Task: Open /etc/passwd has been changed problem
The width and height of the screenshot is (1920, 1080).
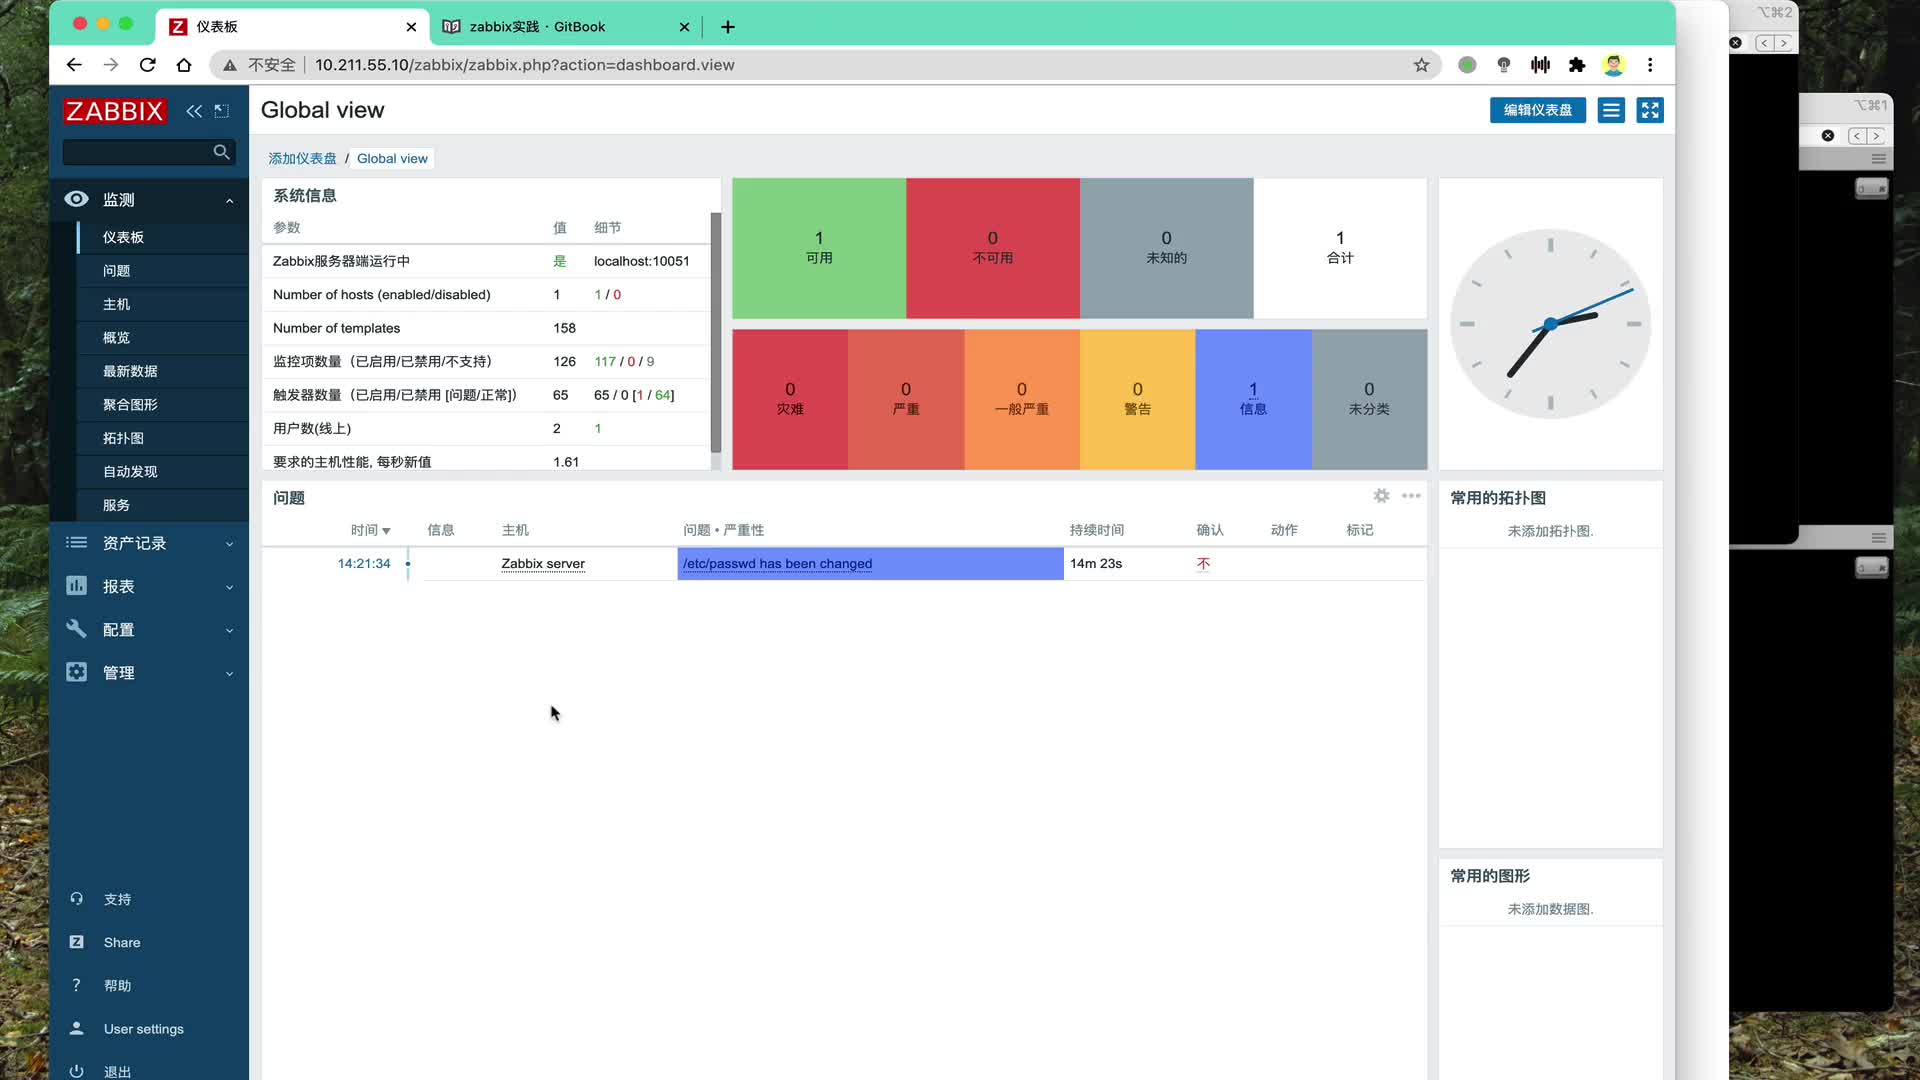Action: click(777, 564)
